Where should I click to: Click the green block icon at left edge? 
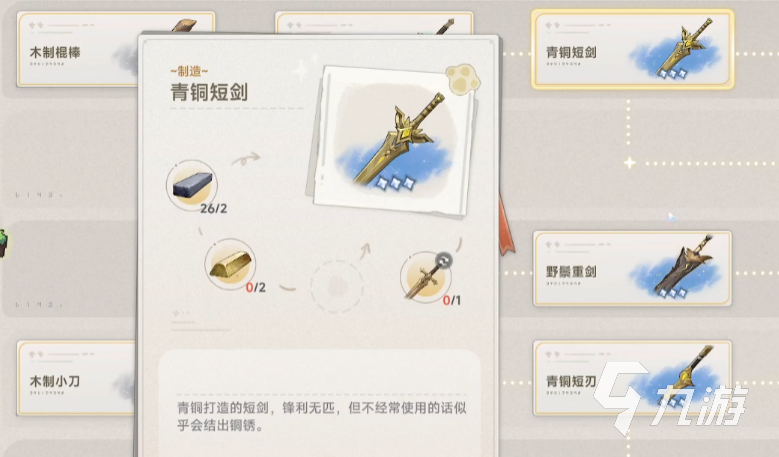click(x=3, y=243)
